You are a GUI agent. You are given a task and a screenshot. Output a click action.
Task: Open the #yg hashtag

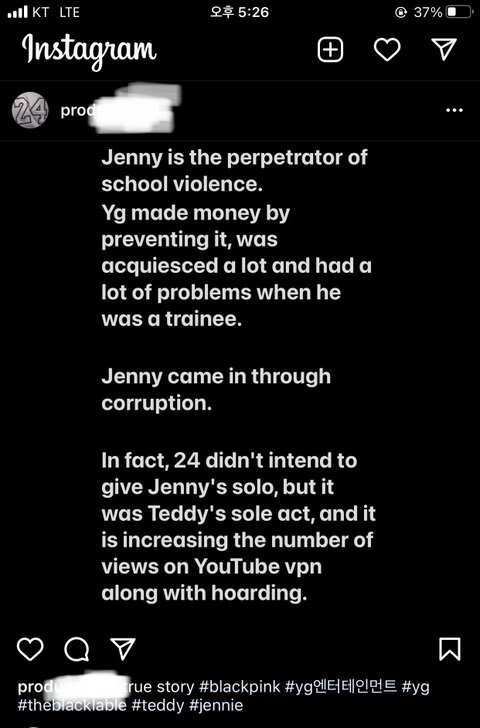(415, 687)
